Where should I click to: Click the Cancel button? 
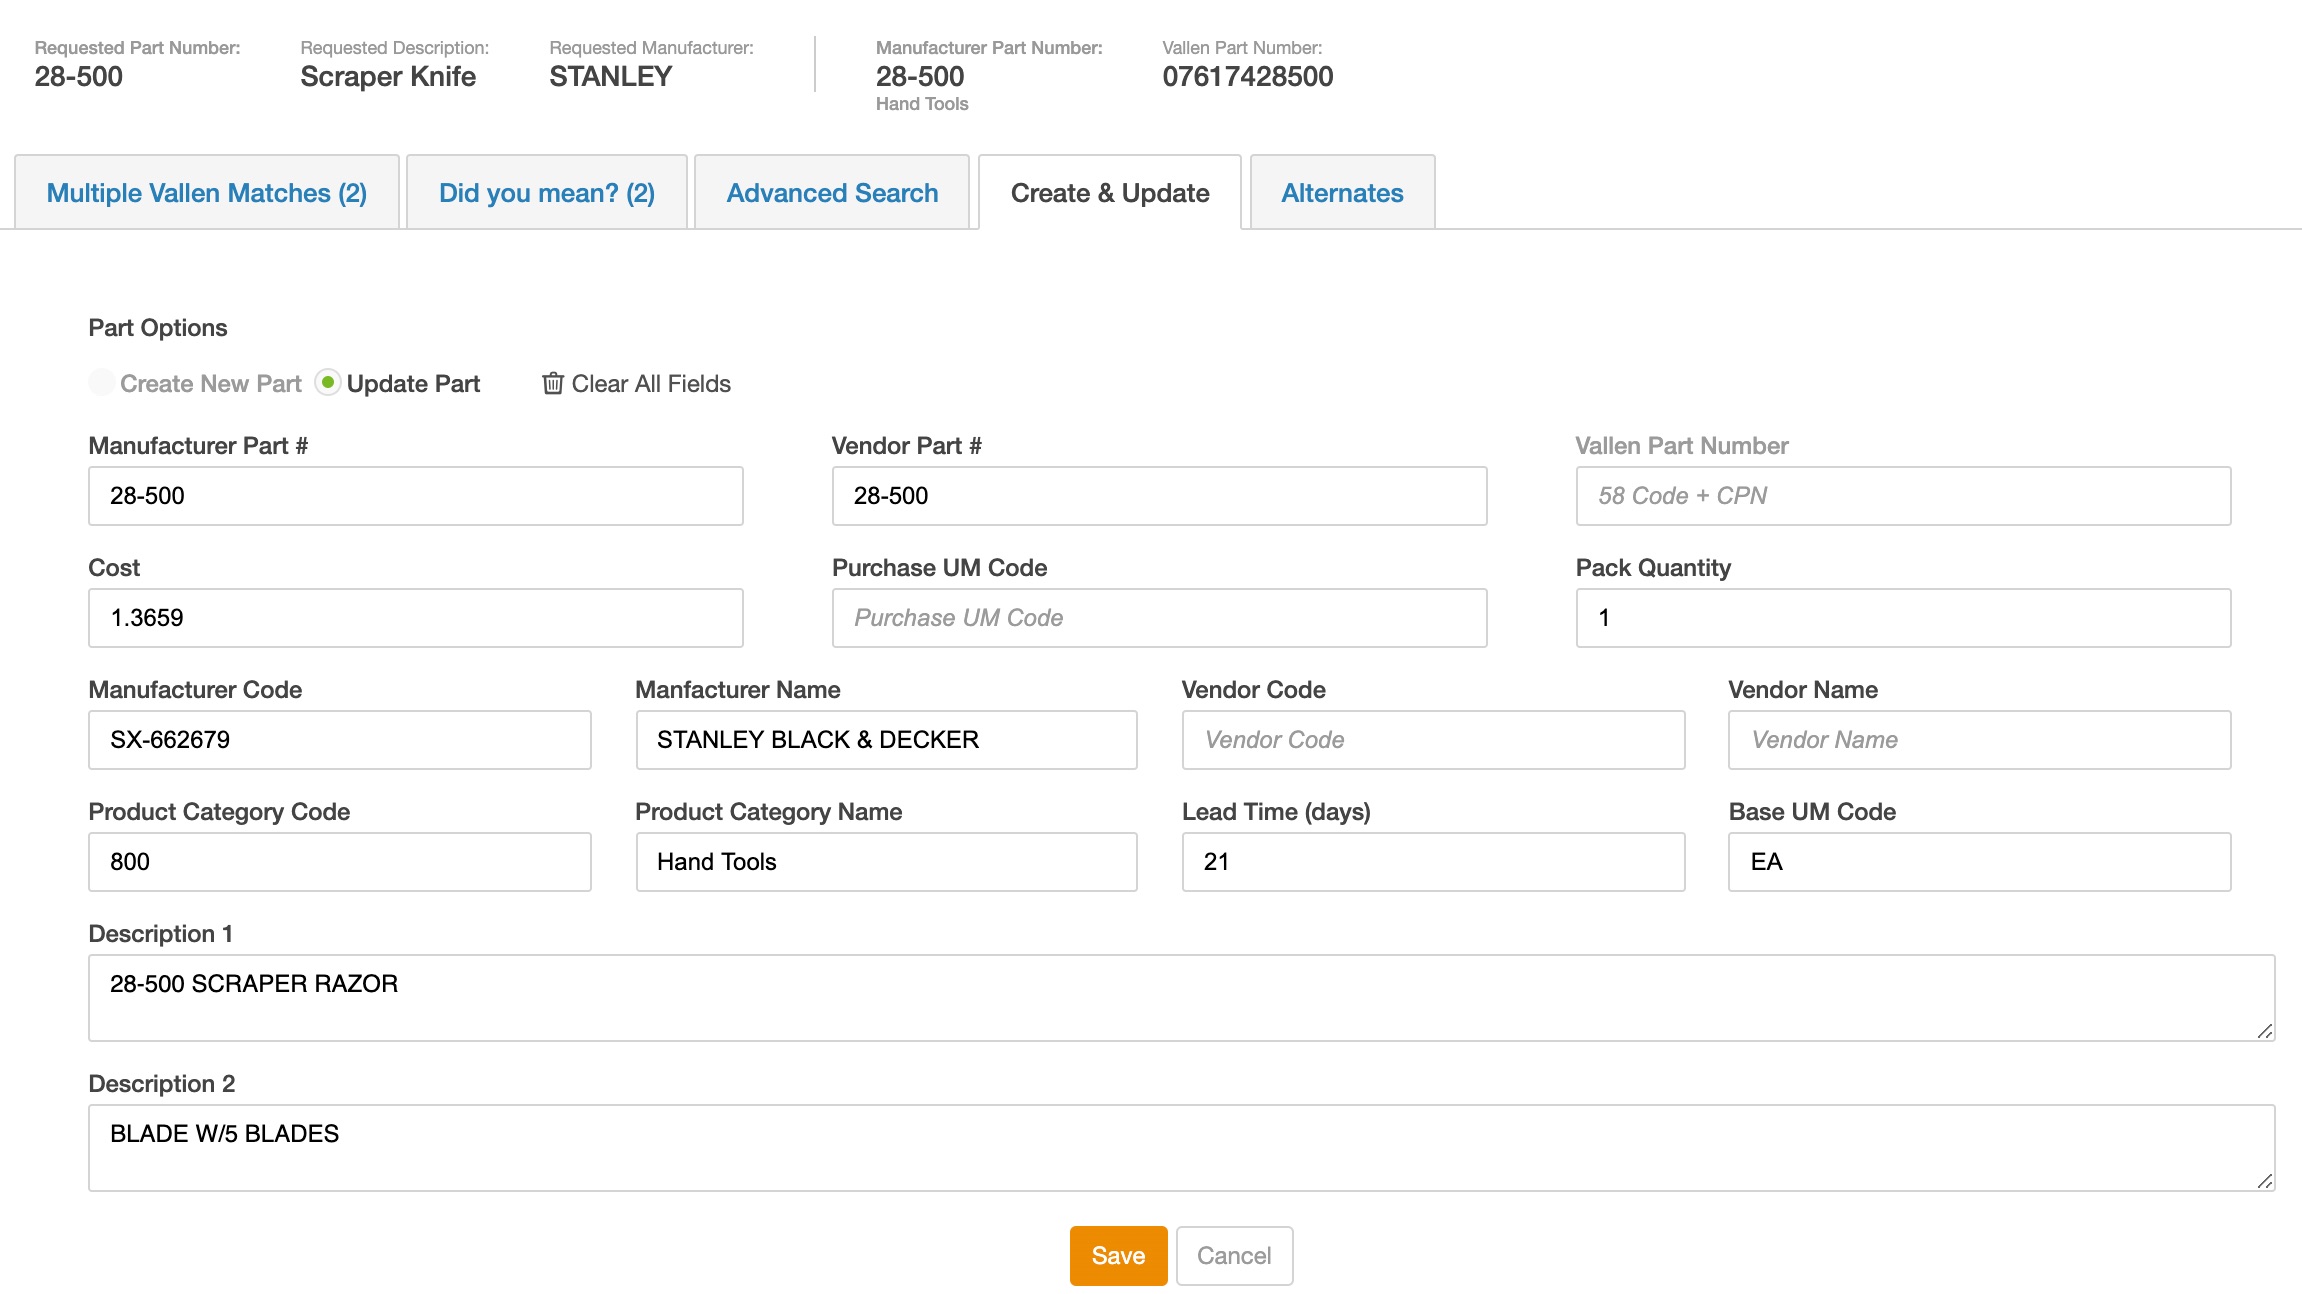(x=1234, y=1256)
